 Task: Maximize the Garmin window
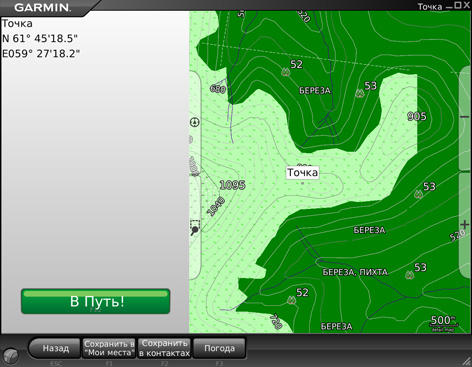(x=458, y=5)
